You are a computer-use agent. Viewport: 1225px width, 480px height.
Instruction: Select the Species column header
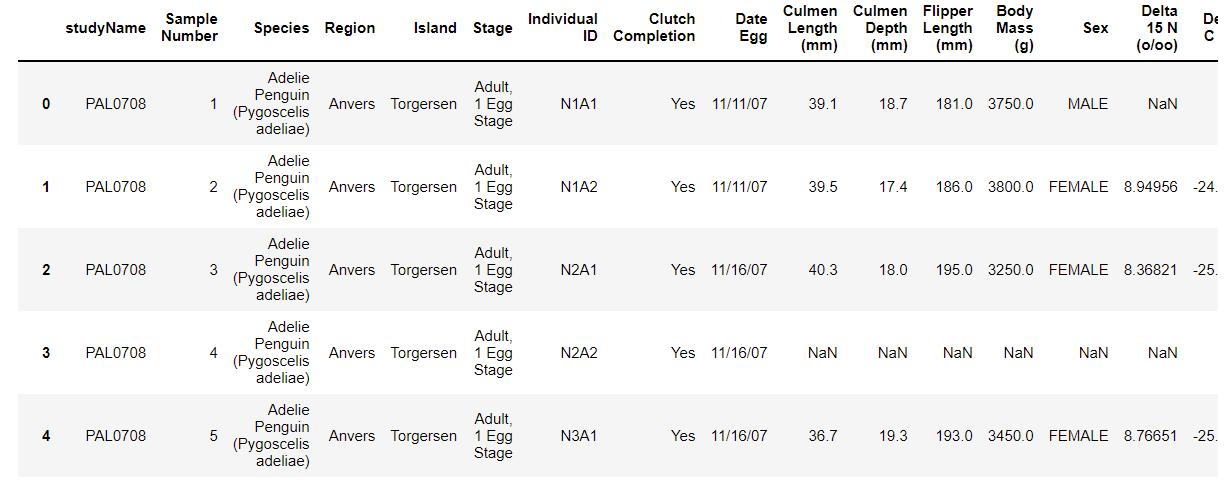tap(281, 28)
